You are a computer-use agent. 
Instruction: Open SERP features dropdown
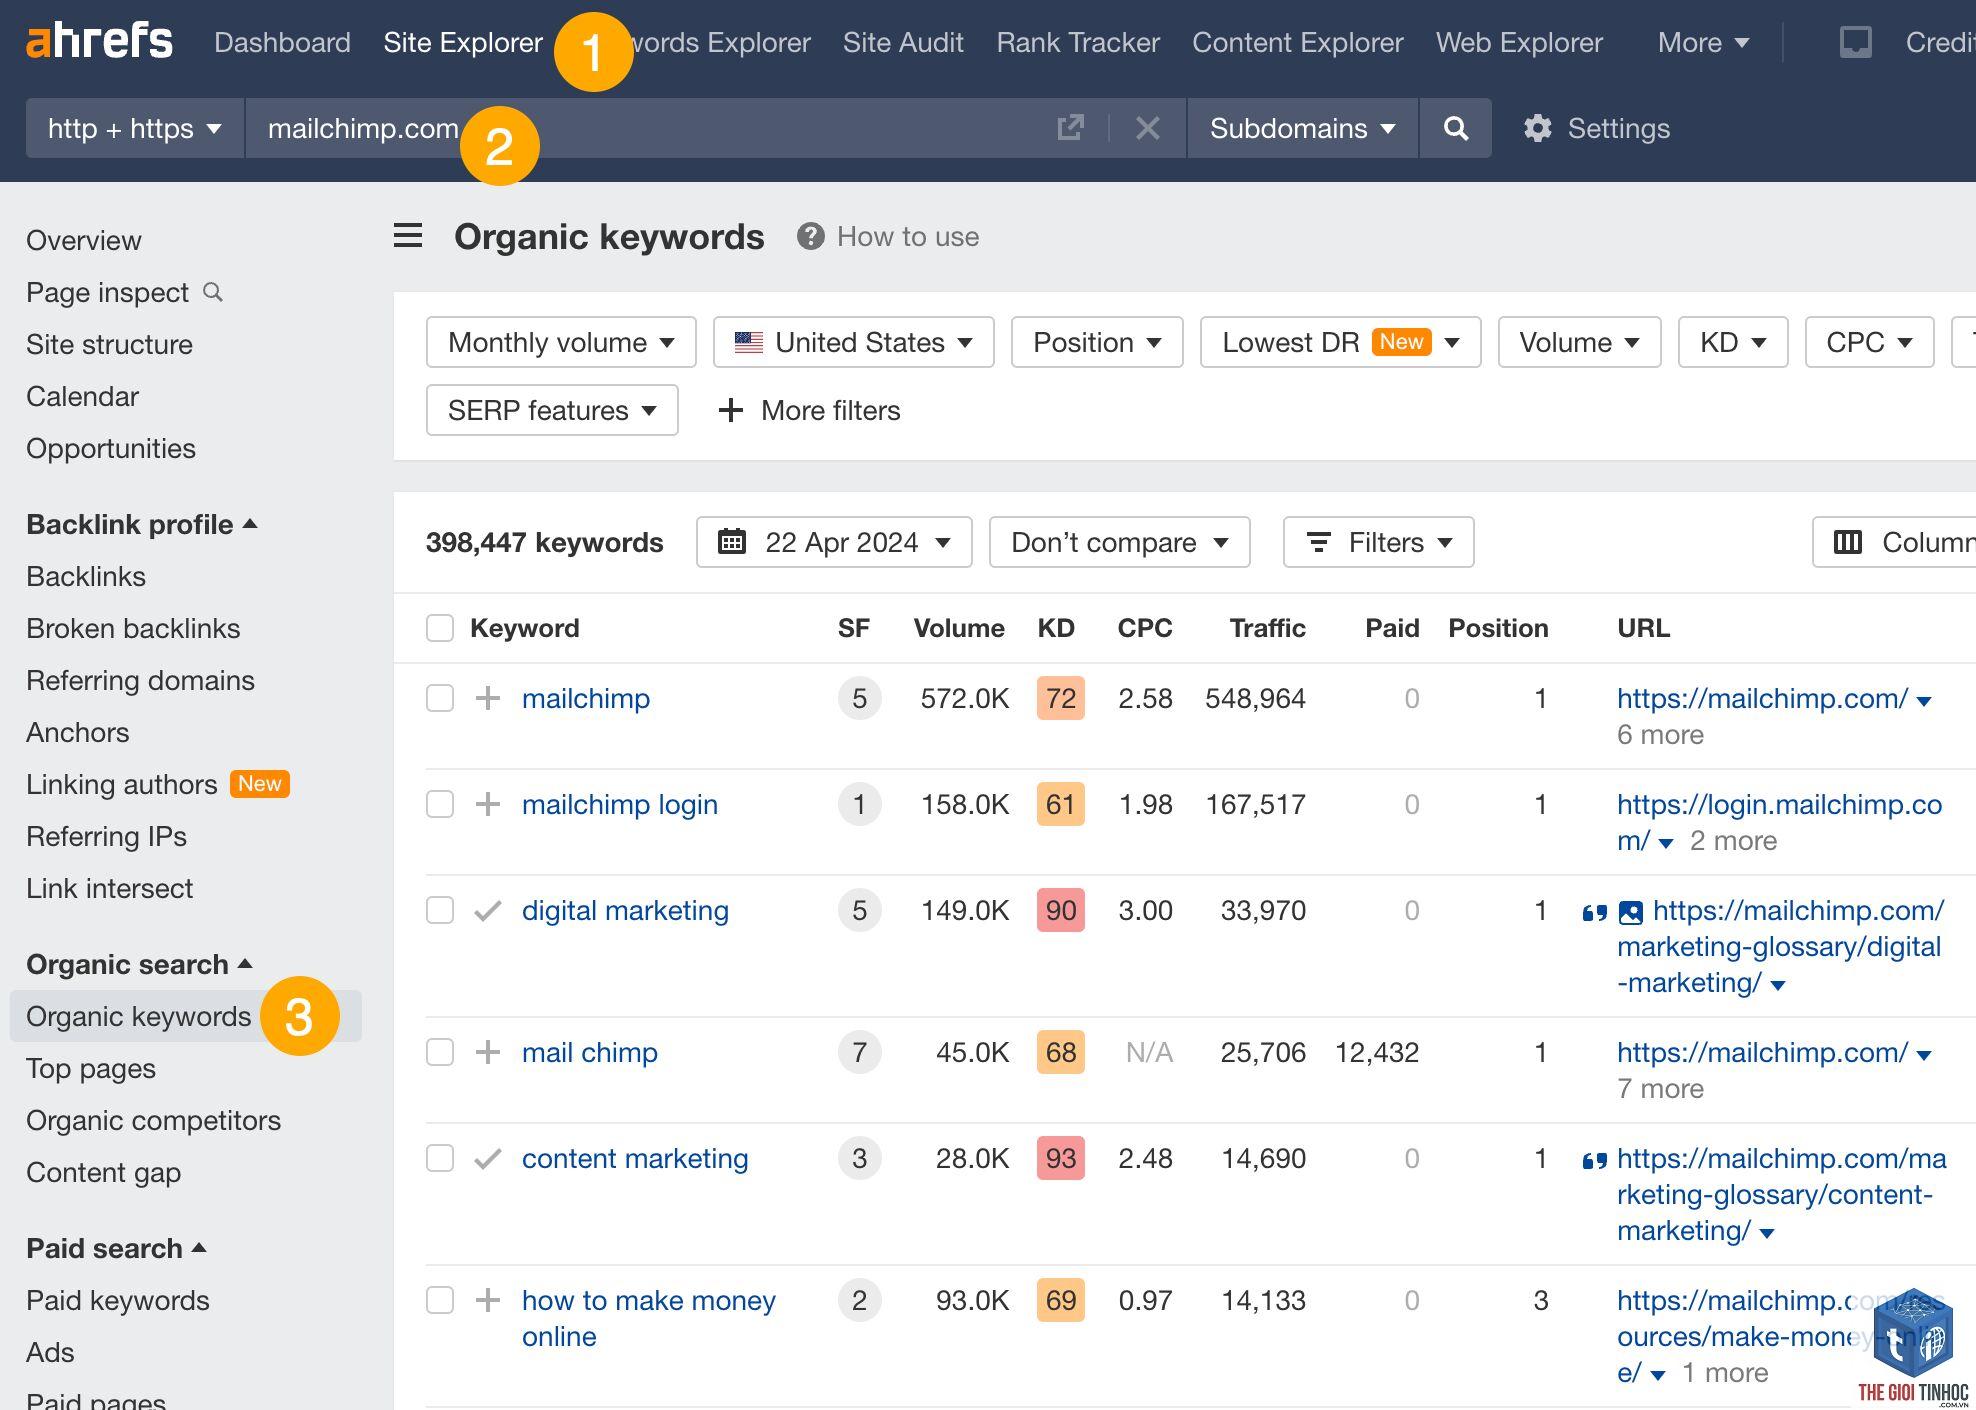click(x=552, y=410)
